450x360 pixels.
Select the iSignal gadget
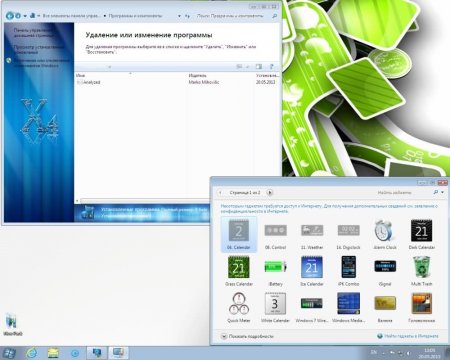pos(385,271)
